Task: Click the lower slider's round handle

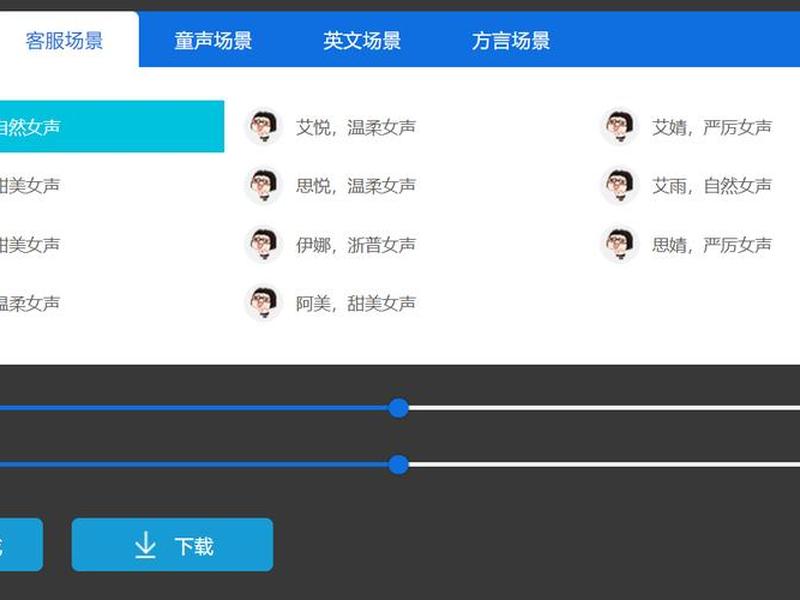Action: 398,465
